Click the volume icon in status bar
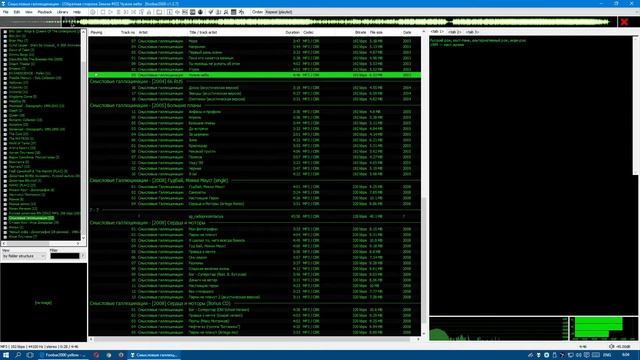Screen dimensions: 640x360 click(x=611, y=347)
